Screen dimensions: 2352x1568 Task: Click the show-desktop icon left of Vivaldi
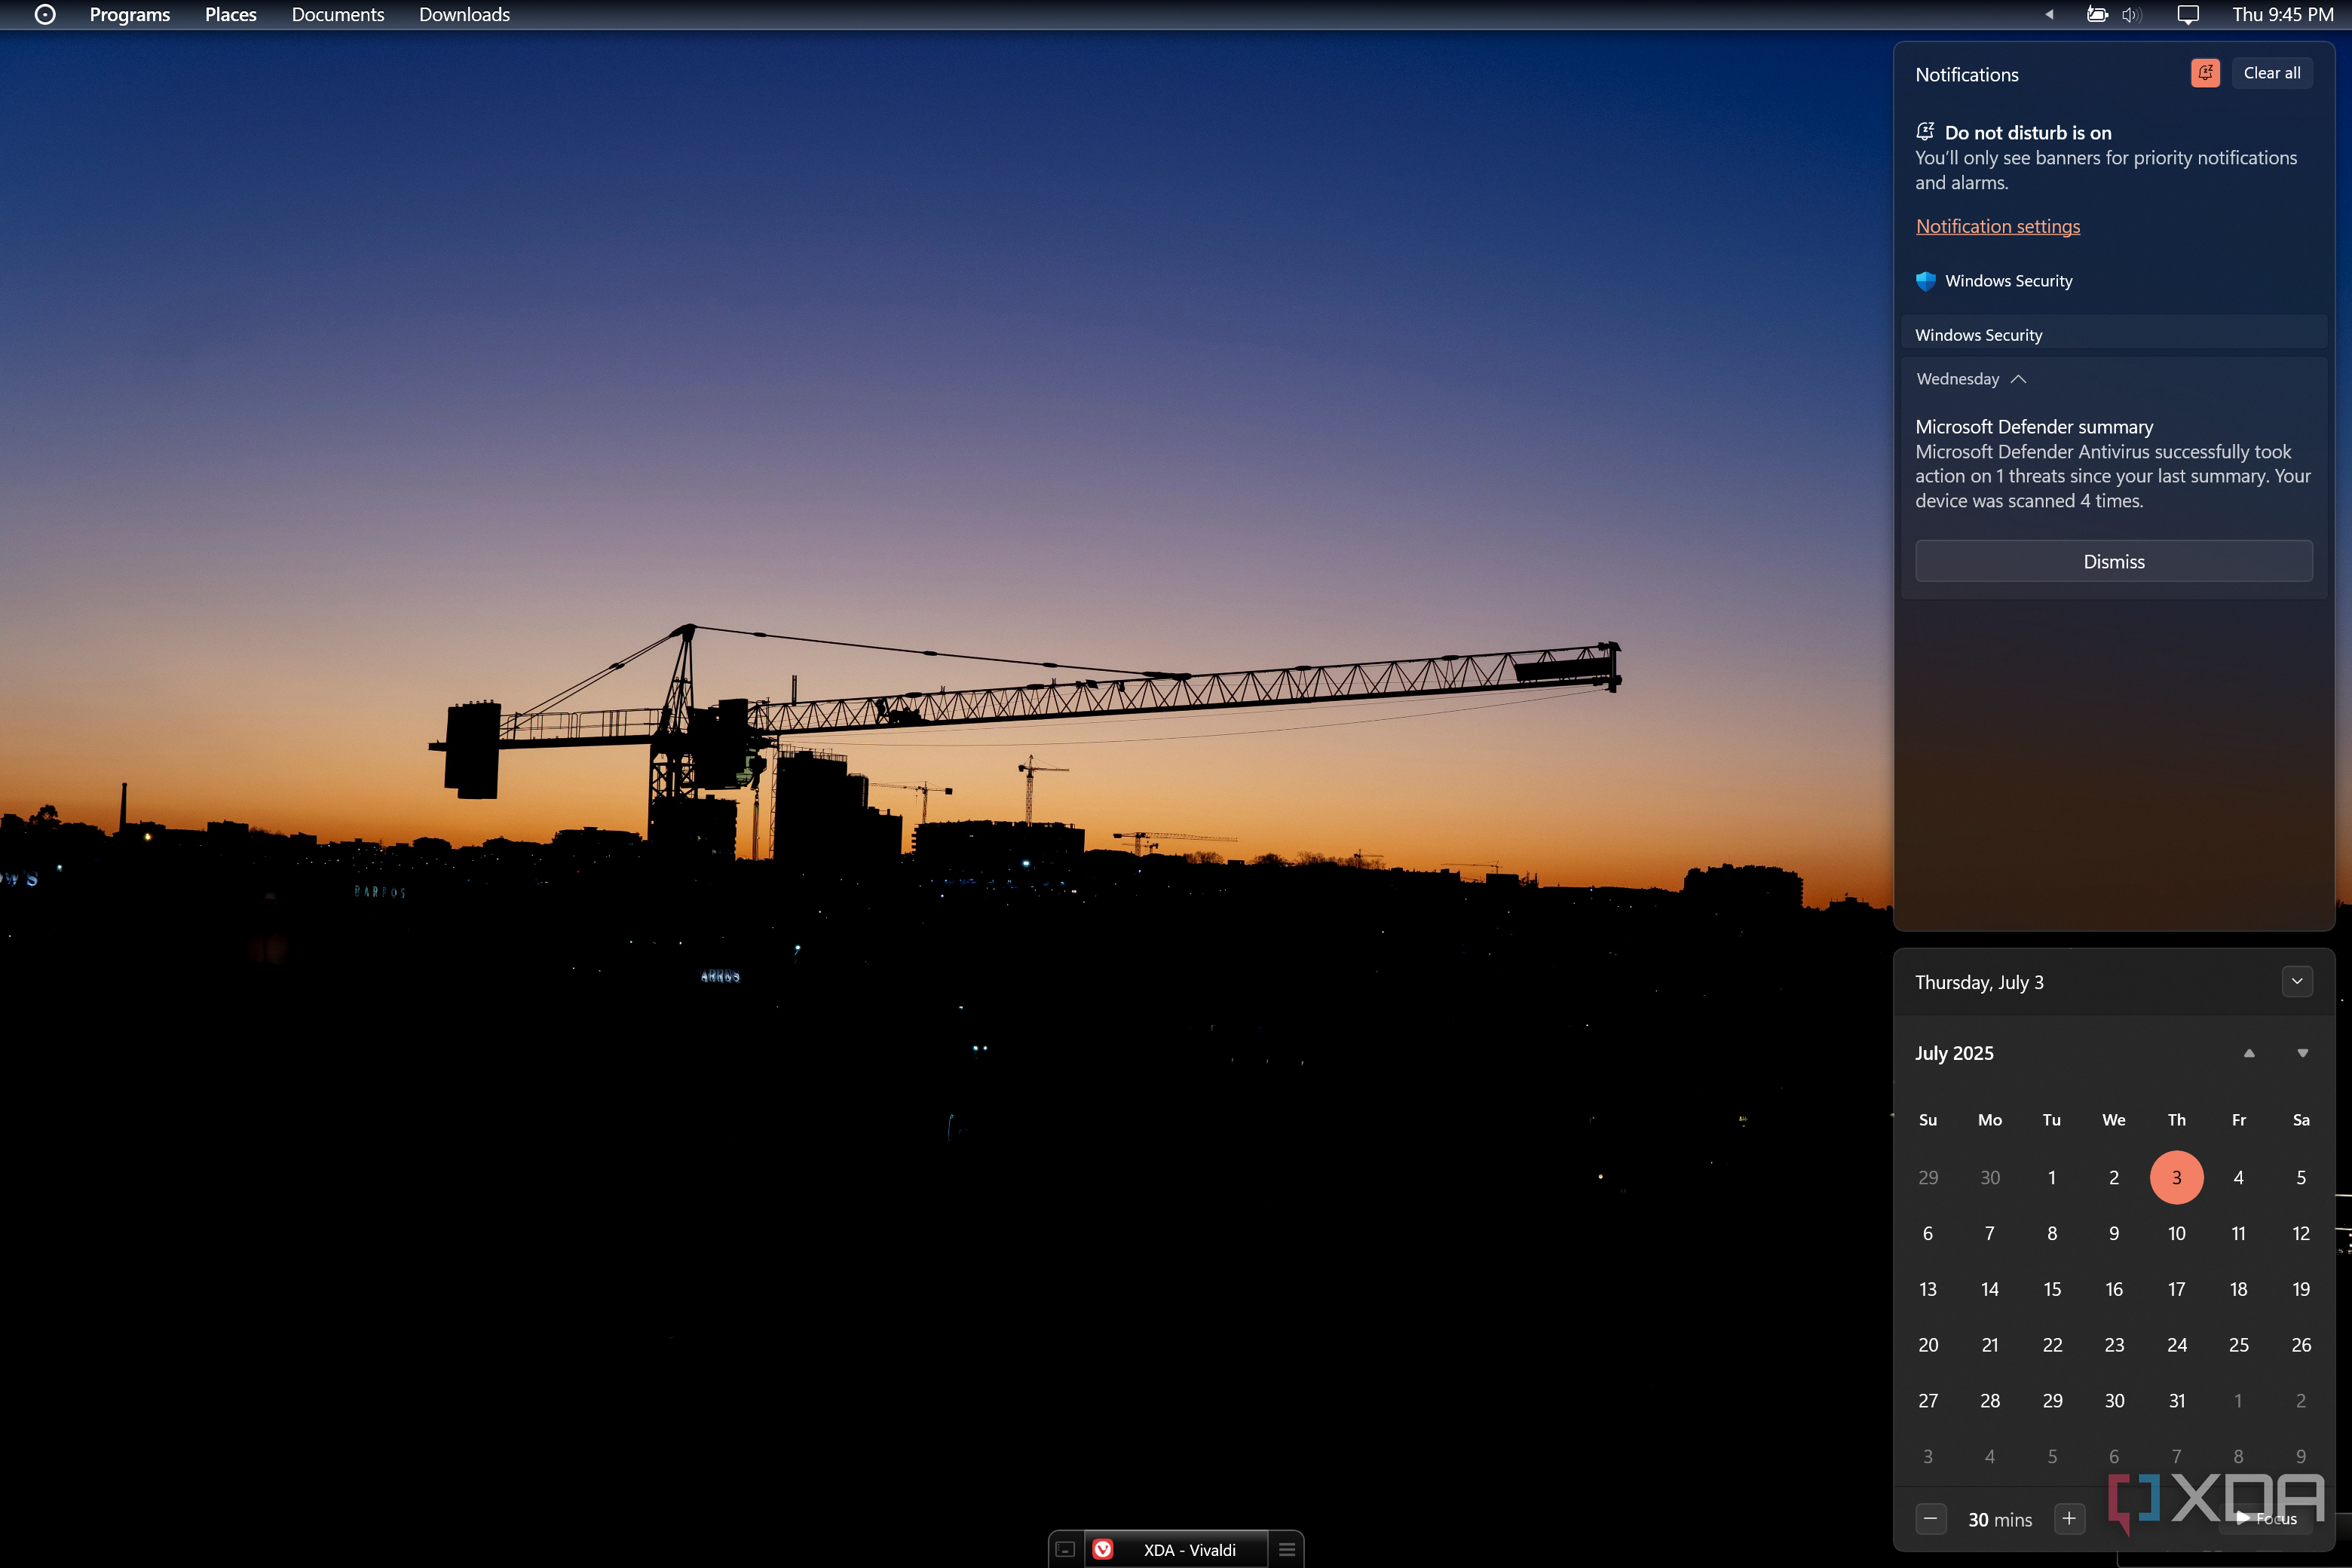click(x=1065, y=1549)
